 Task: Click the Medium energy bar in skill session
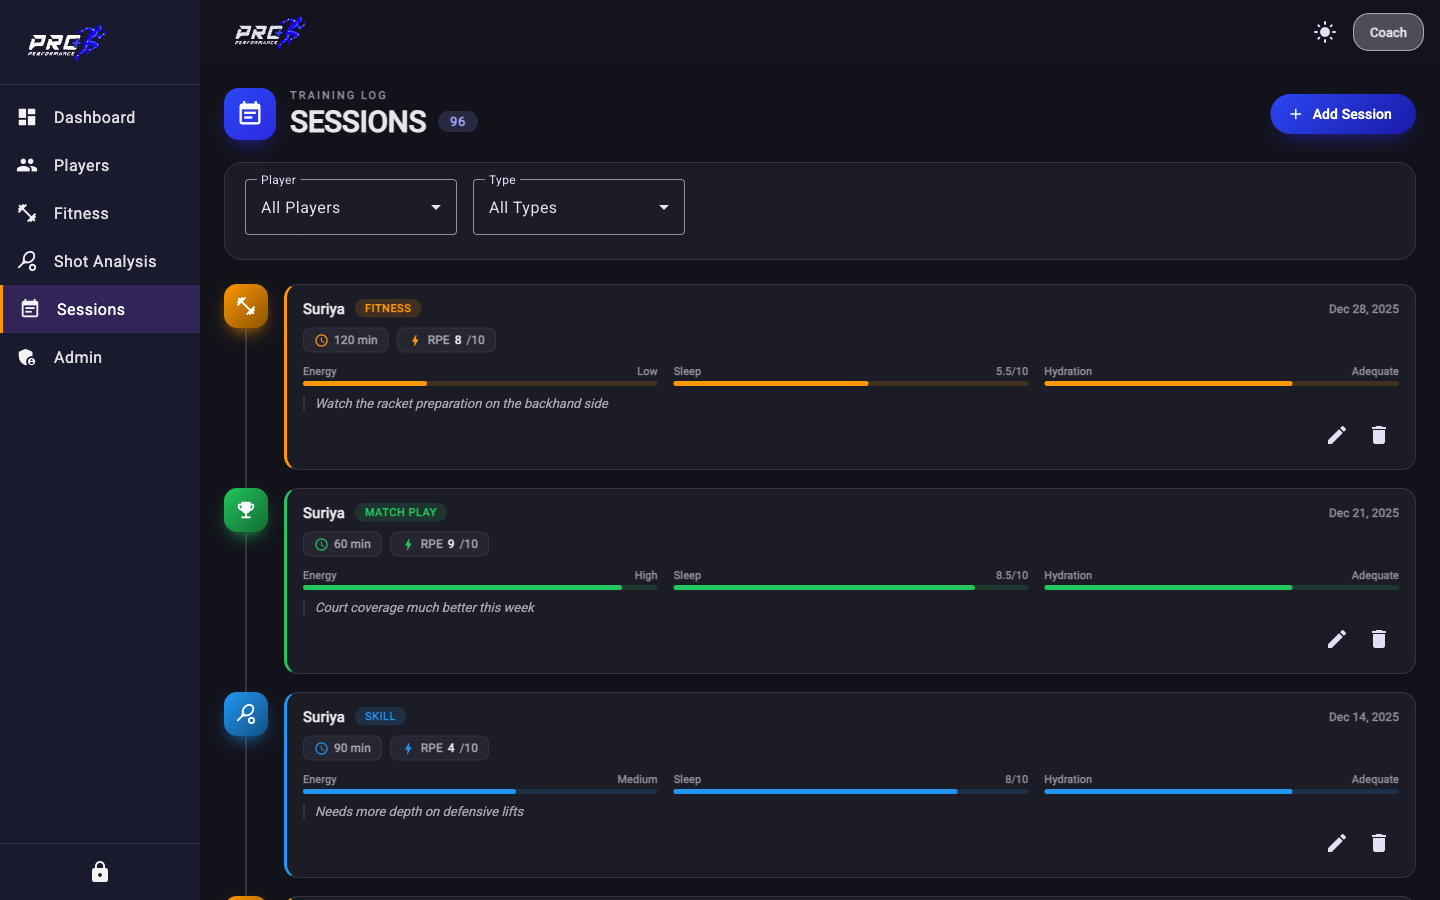click(x=480, y=791)
